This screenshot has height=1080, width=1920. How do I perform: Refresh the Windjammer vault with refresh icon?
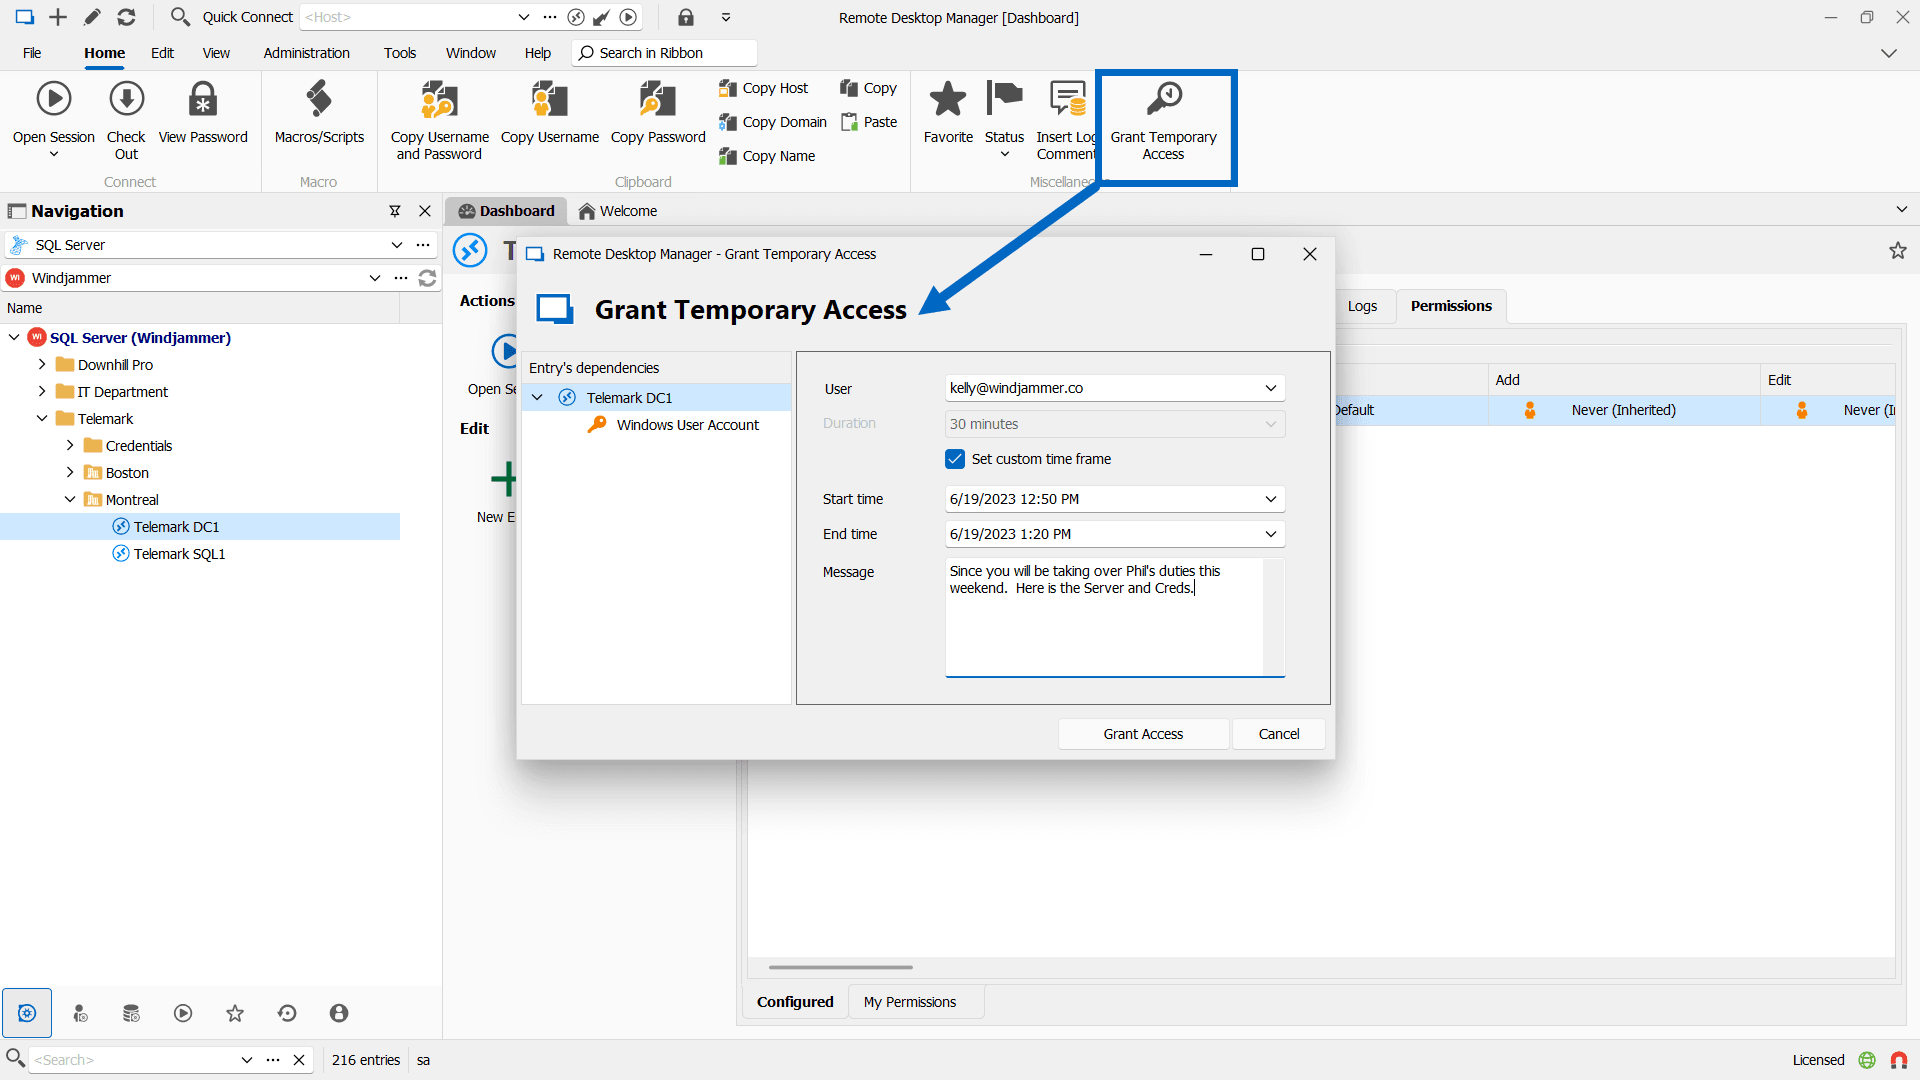pyautogui.click(x=427, y=278)
